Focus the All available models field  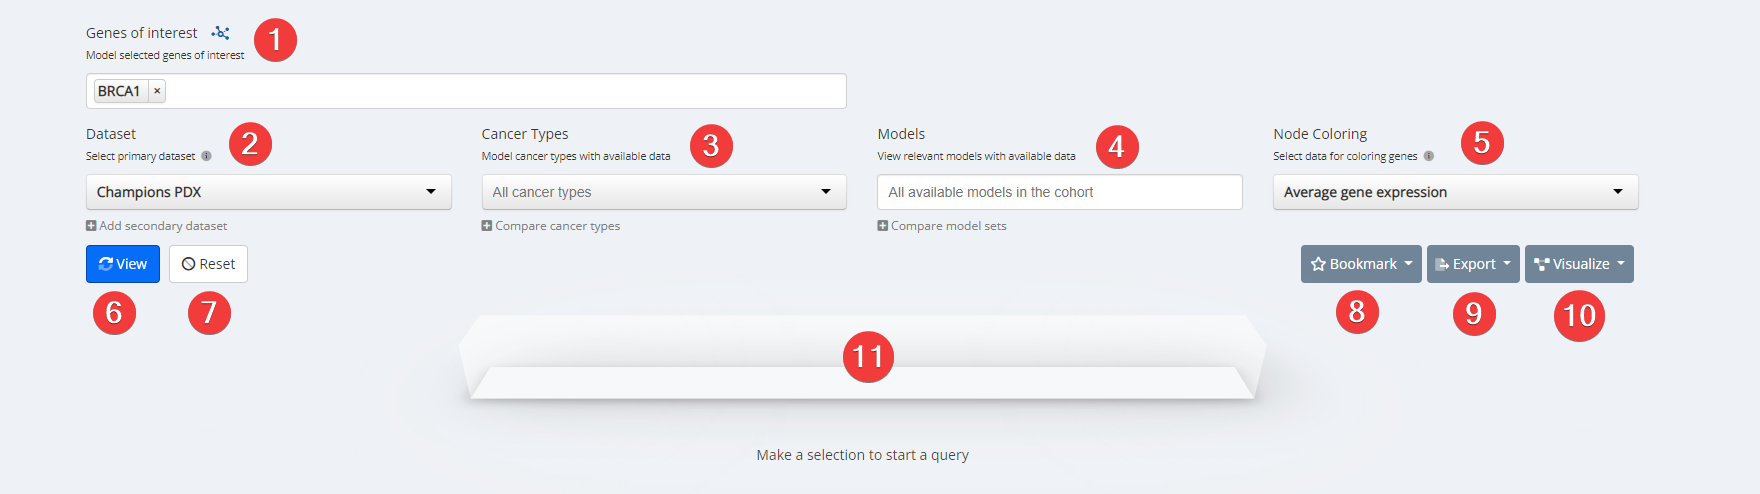pos(1060,192)
